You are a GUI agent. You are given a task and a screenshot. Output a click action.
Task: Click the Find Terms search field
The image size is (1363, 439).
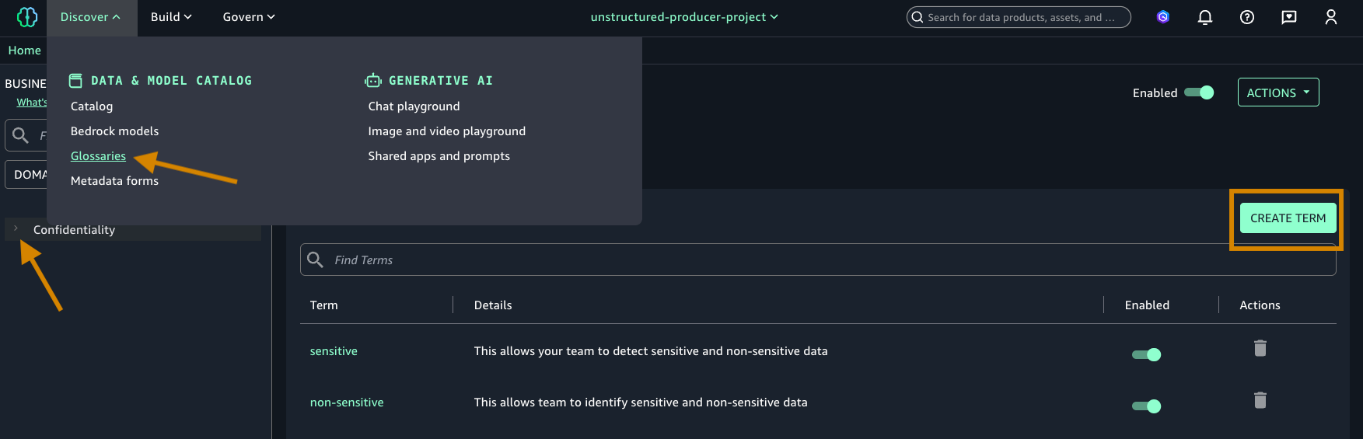click(x=818, y=260)
